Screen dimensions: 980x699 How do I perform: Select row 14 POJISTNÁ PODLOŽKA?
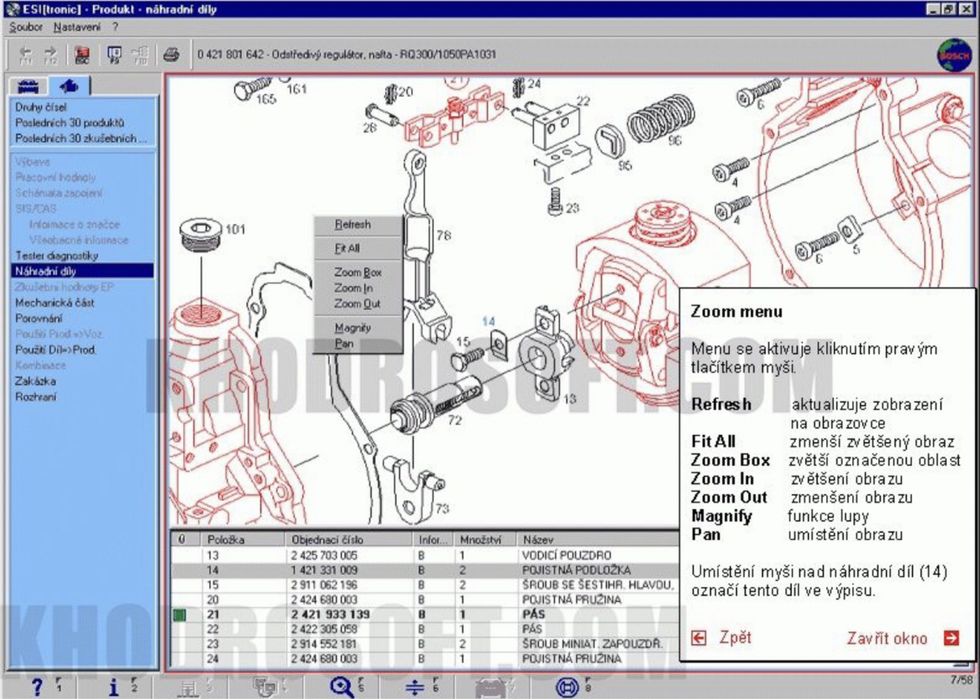[x=425, y=570]
